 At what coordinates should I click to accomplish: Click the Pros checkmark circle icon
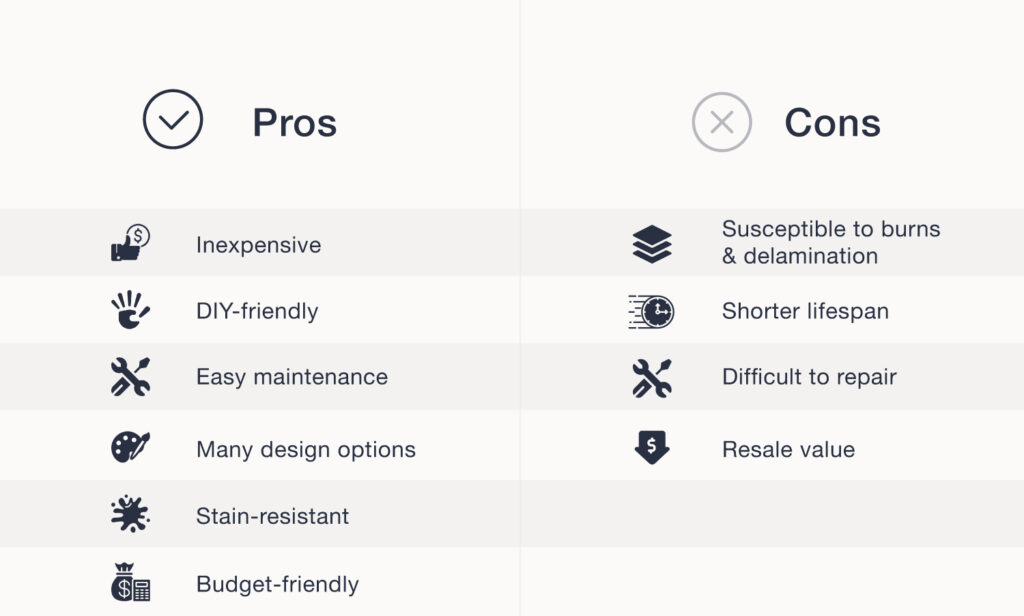pos(173,120)
